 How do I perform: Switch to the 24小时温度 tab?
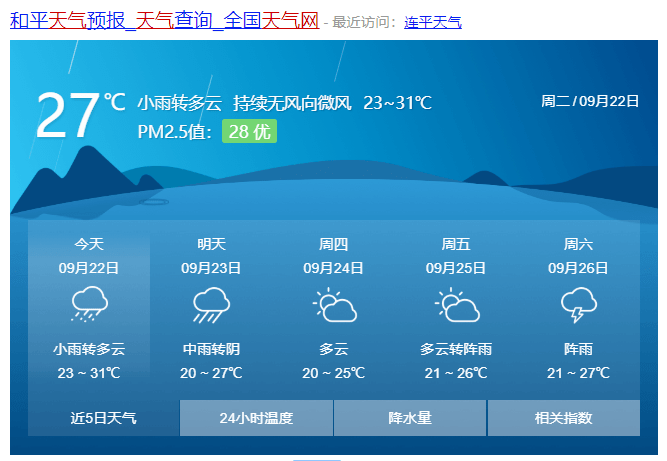pos(256,418)
